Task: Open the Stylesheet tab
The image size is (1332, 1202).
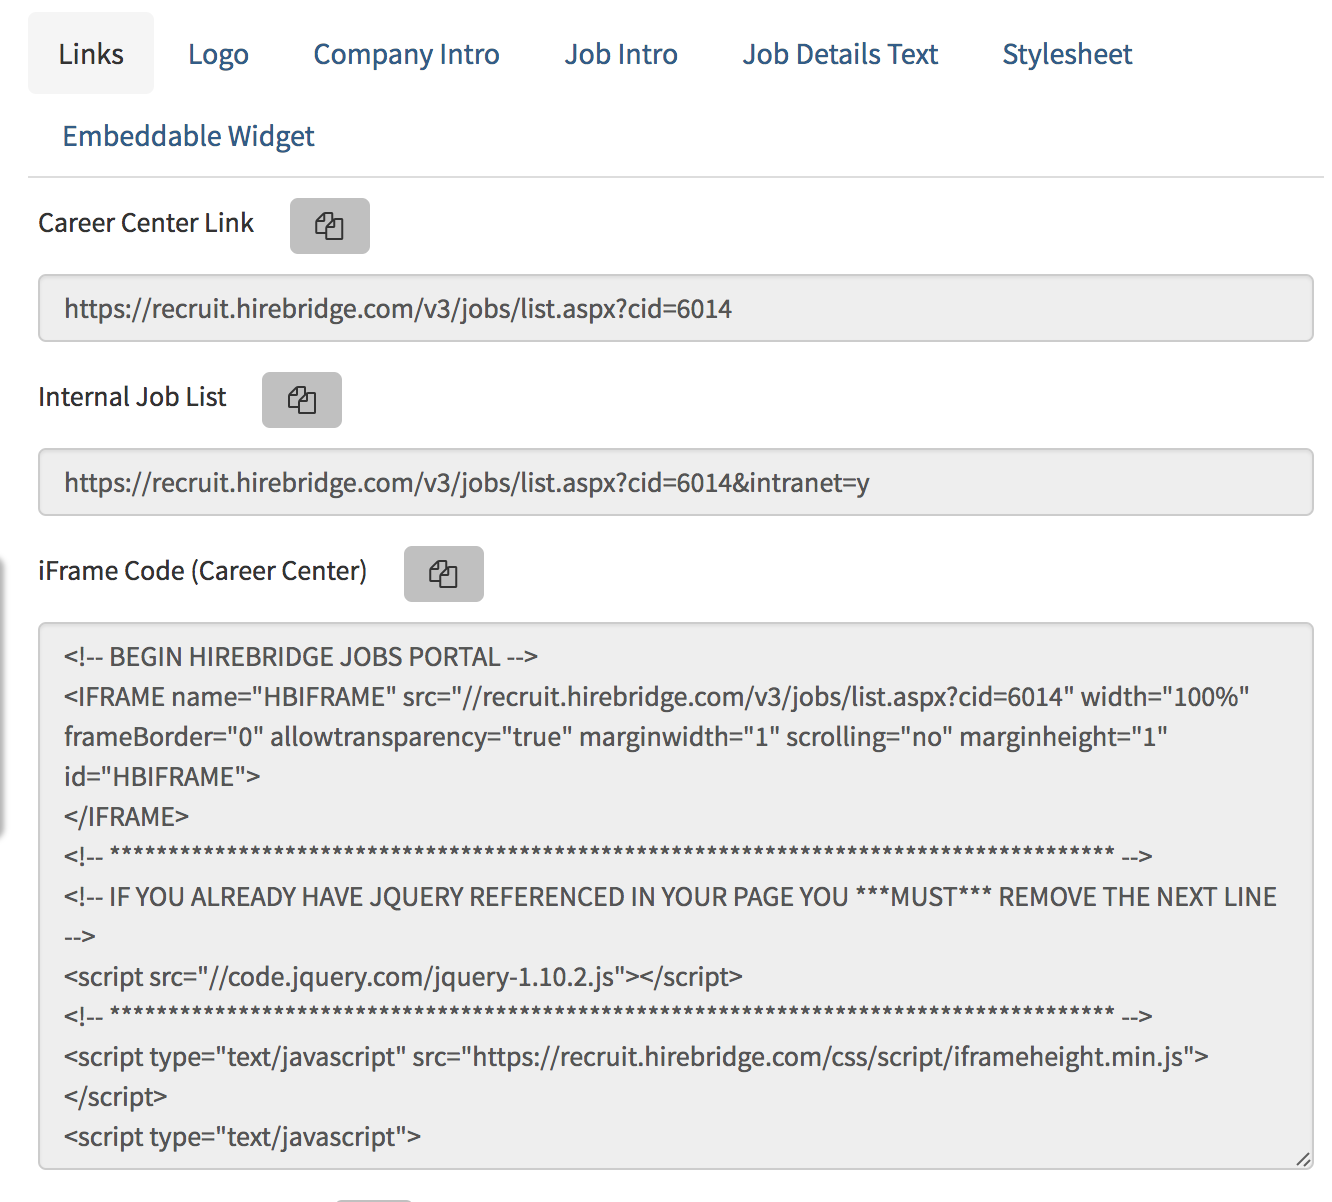Action: (x=1066, y=54)
